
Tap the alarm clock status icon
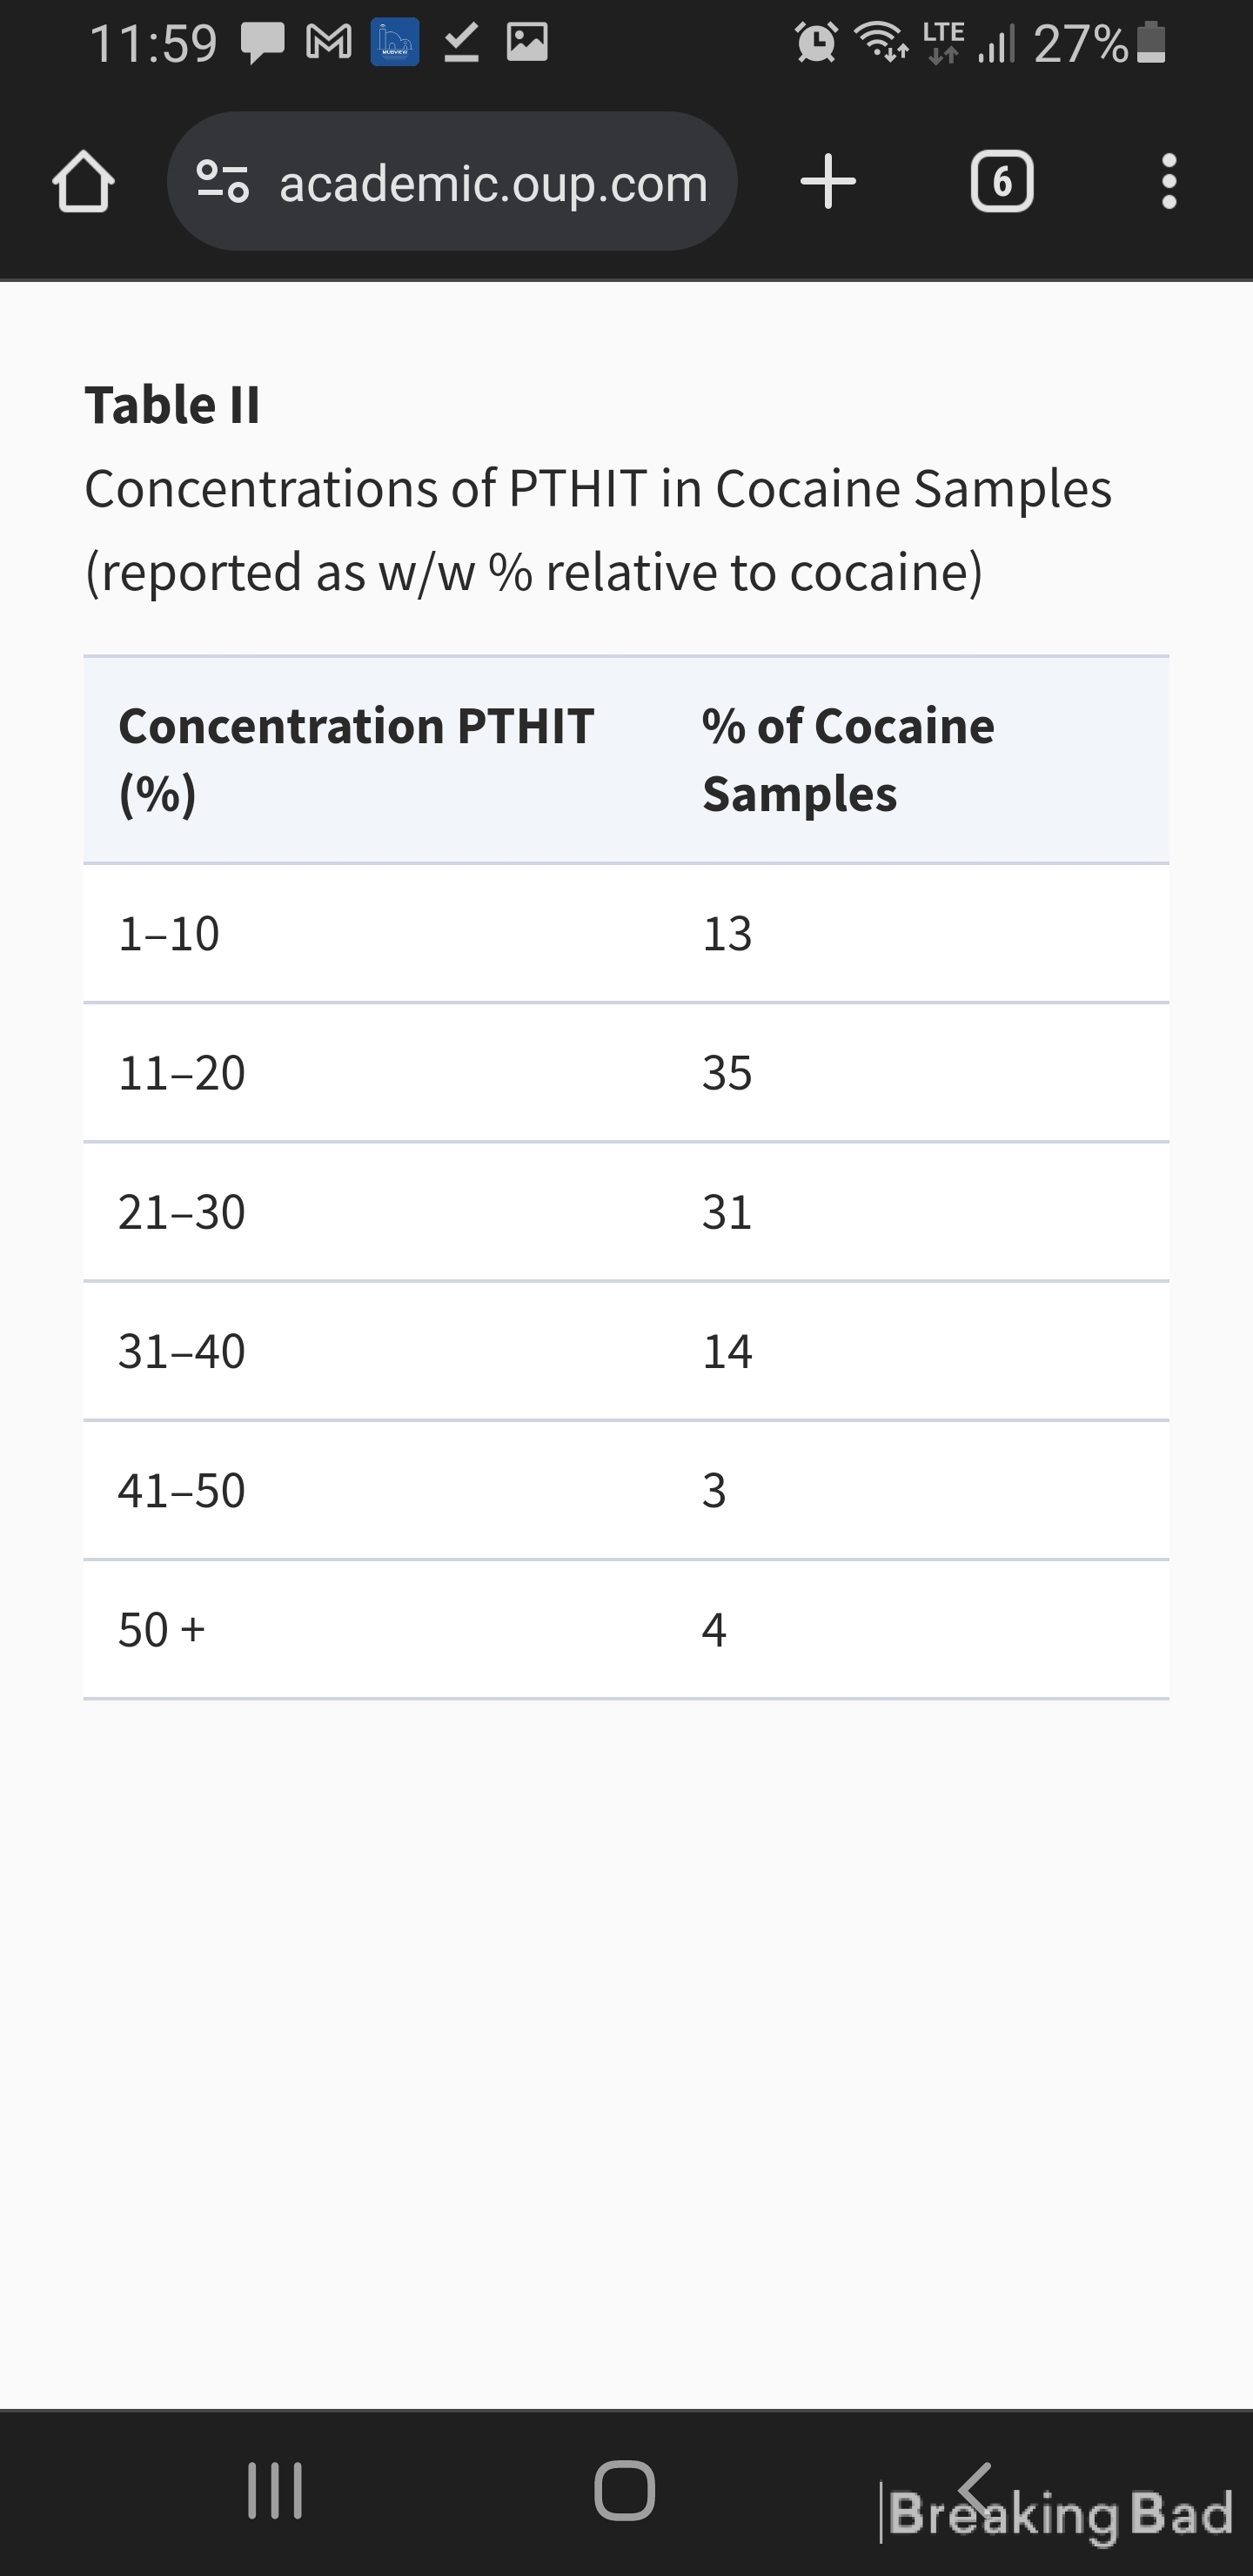click(816, 42)
